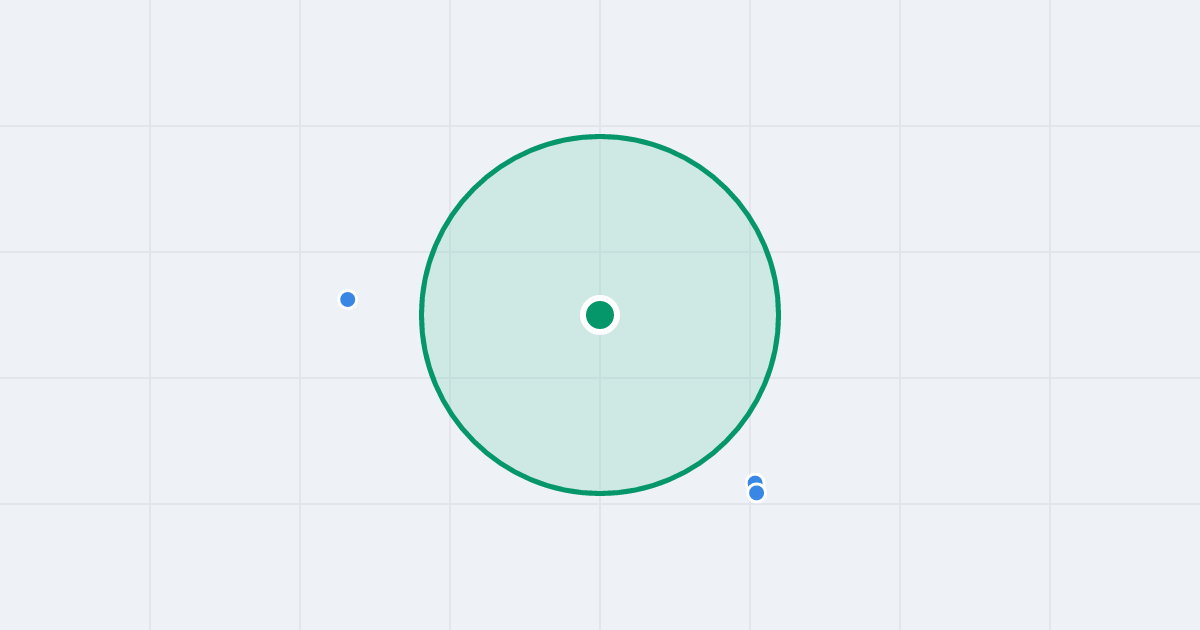This screenshot has height=630, width=1200.
Task: Click the topmost point of the green circle outline
Action: 600,136
